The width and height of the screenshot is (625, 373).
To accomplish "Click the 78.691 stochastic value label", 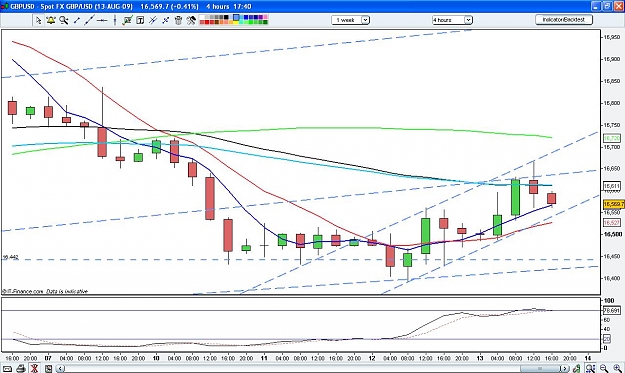I will (x=611, y=310).
